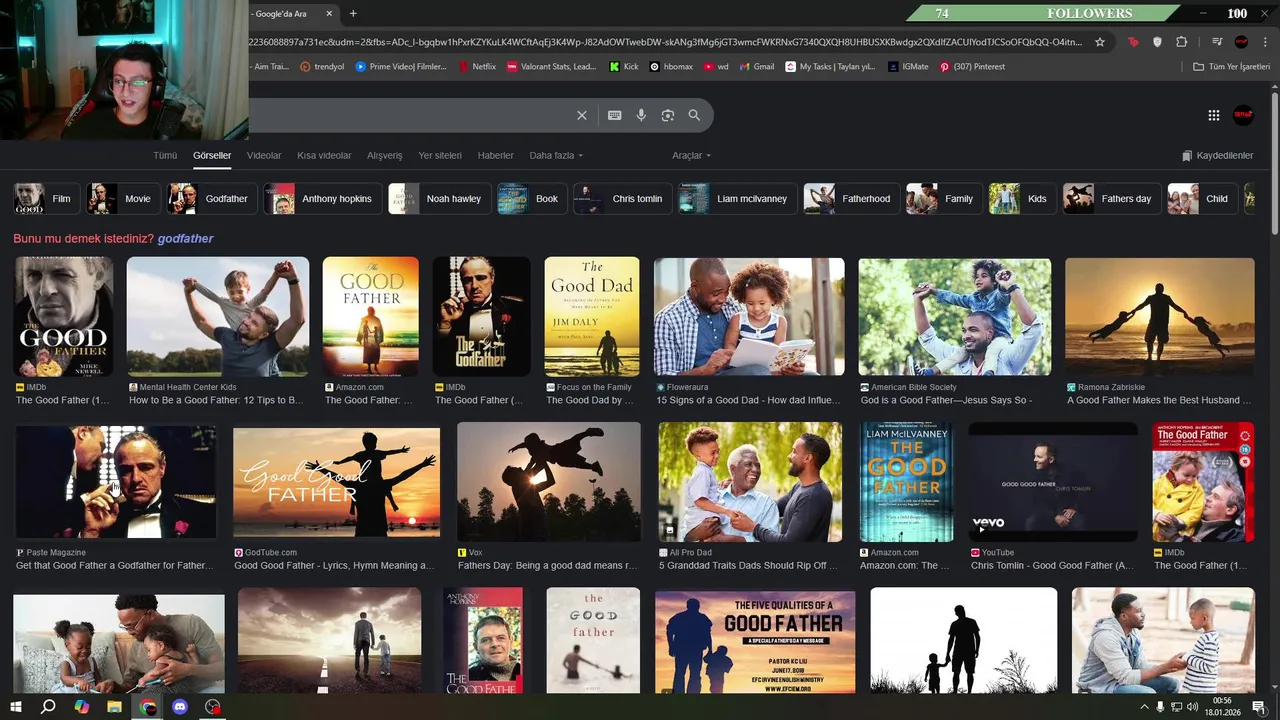Submit search with the magnifier icon

(x=694, y=115)
